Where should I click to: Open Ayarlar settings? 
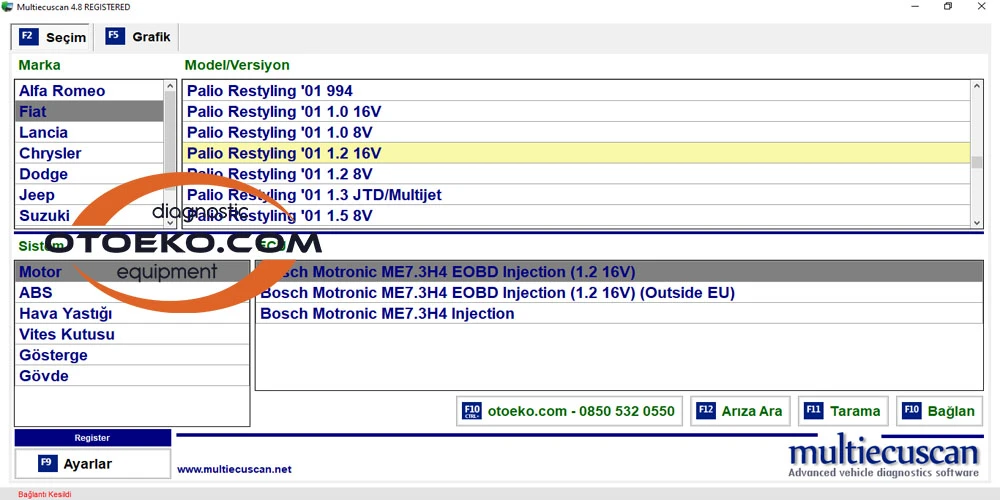point(92,464)
